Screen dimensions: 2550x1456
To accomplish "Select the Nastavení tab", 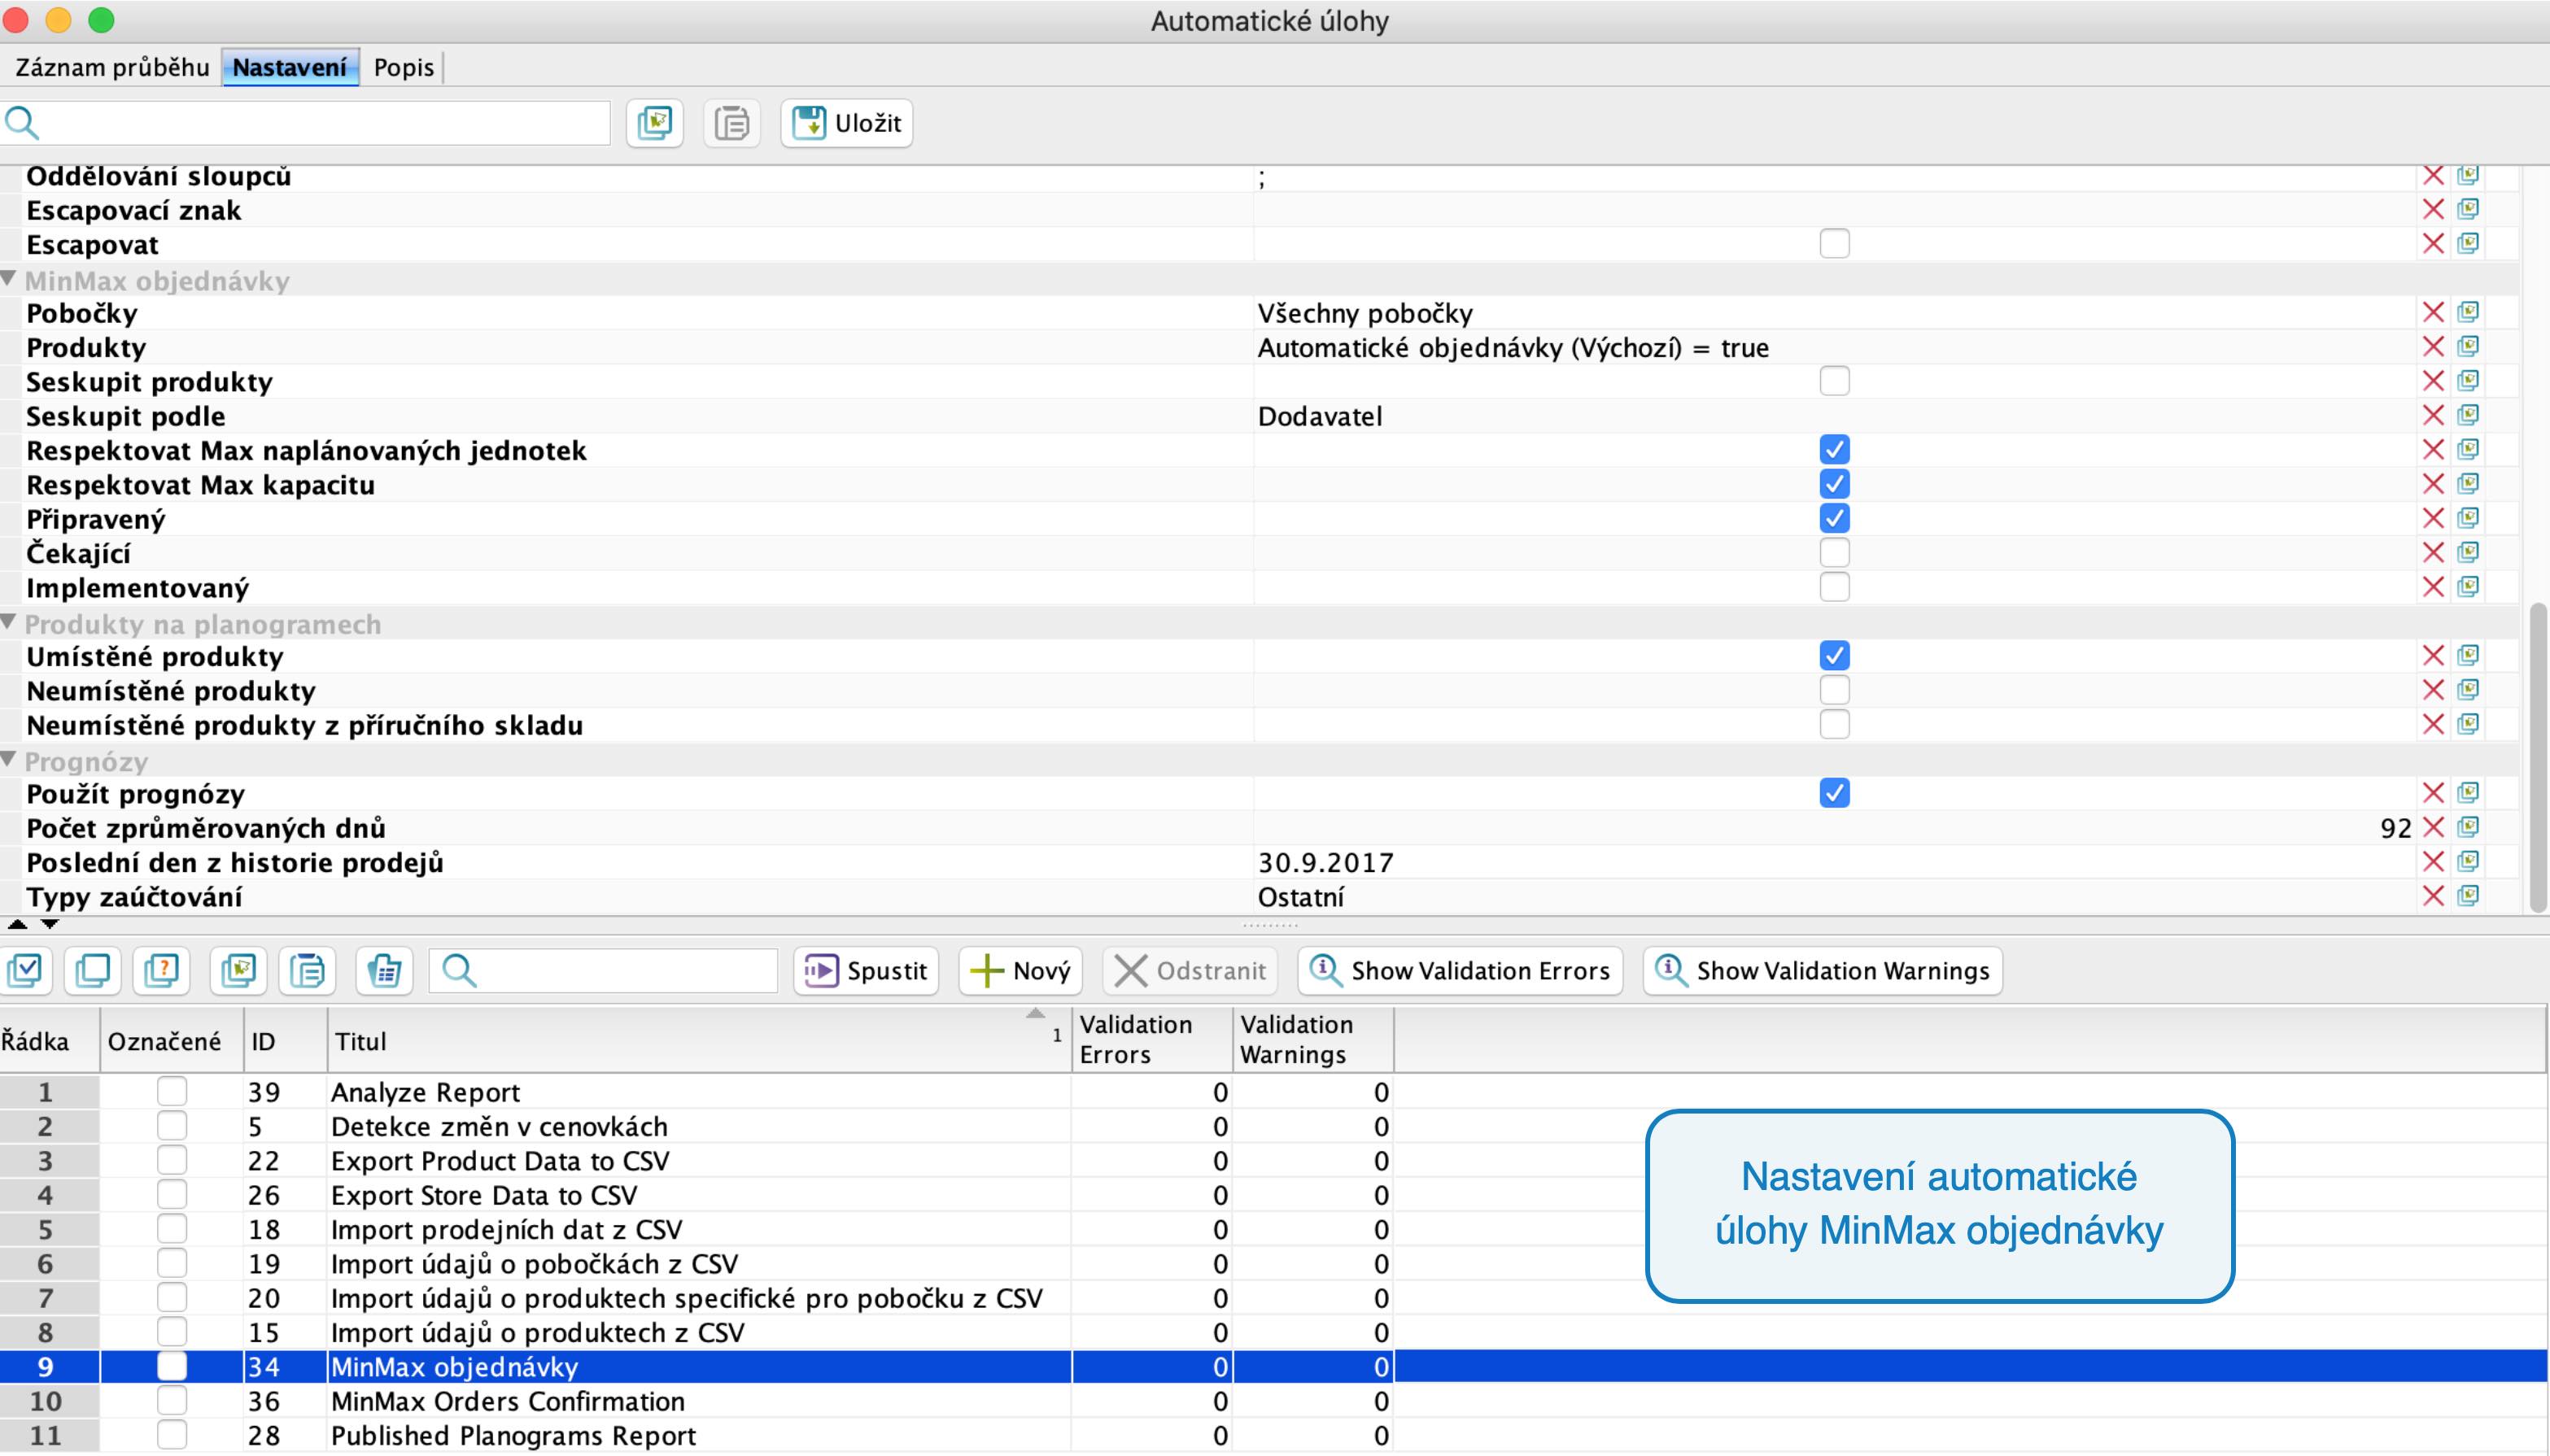I will pos(290,67).
